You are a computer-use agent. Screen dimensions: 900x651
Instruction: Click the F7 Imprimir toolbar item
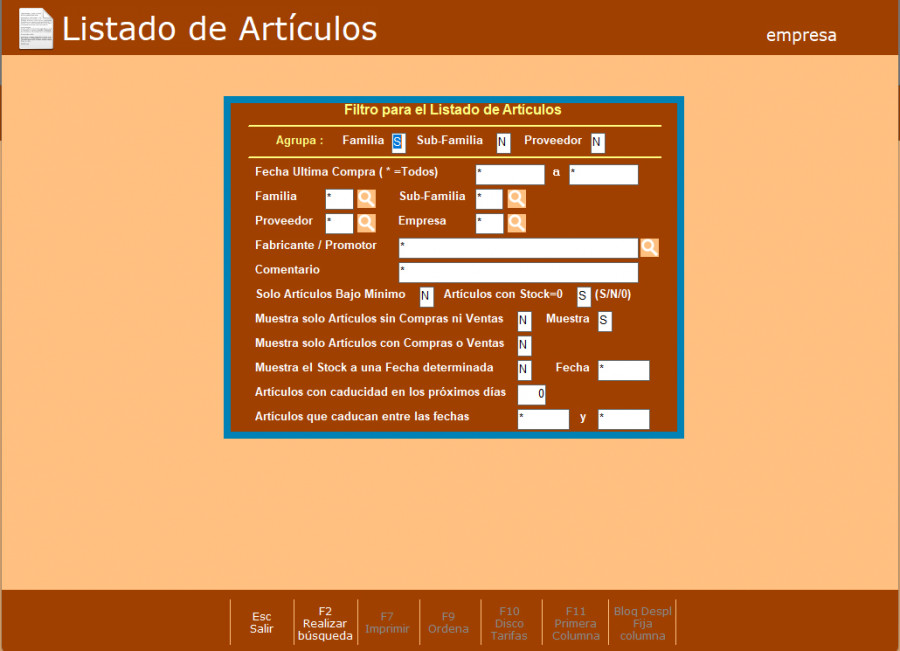coord(387,623)
